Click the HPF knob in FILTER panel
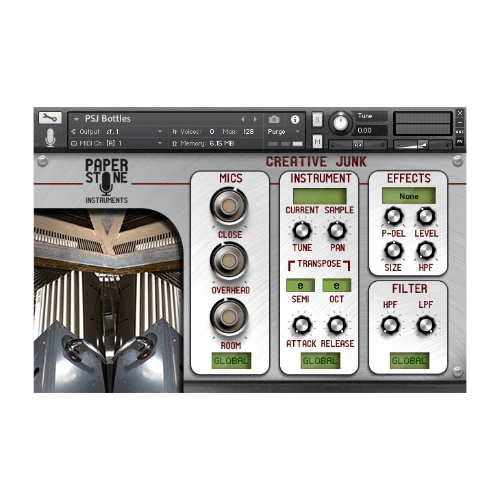Screen dimensions: 500x500 click(x=390, y=325)
